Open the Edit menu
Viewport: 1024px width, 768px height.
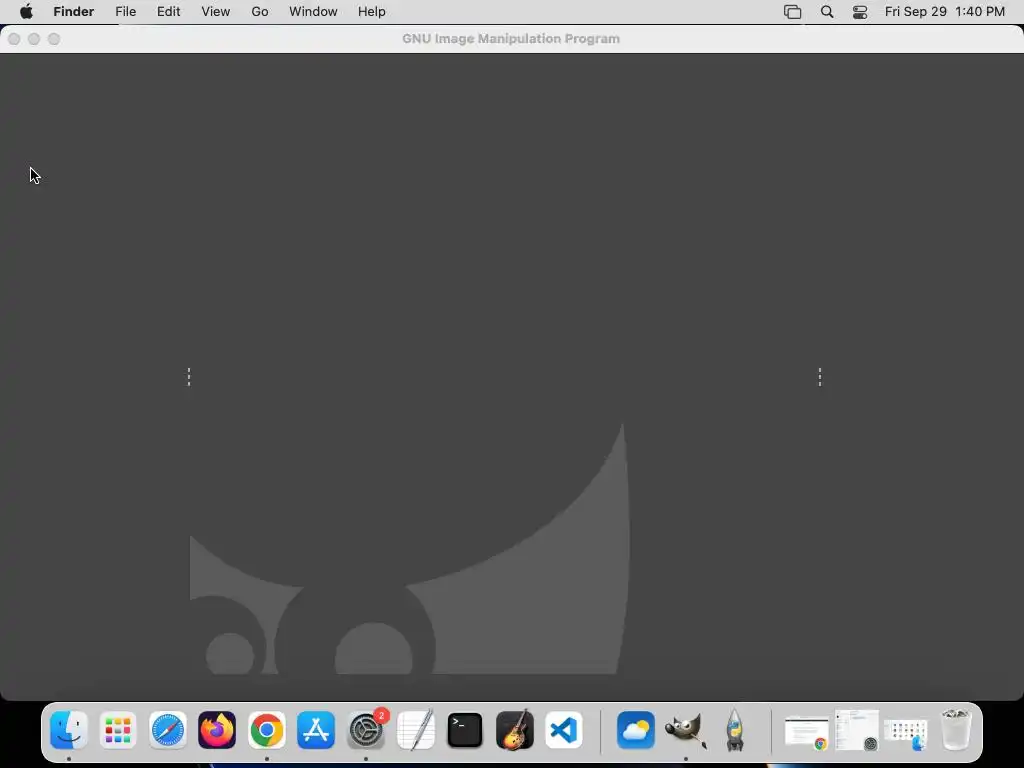click(x=168, y=12)
